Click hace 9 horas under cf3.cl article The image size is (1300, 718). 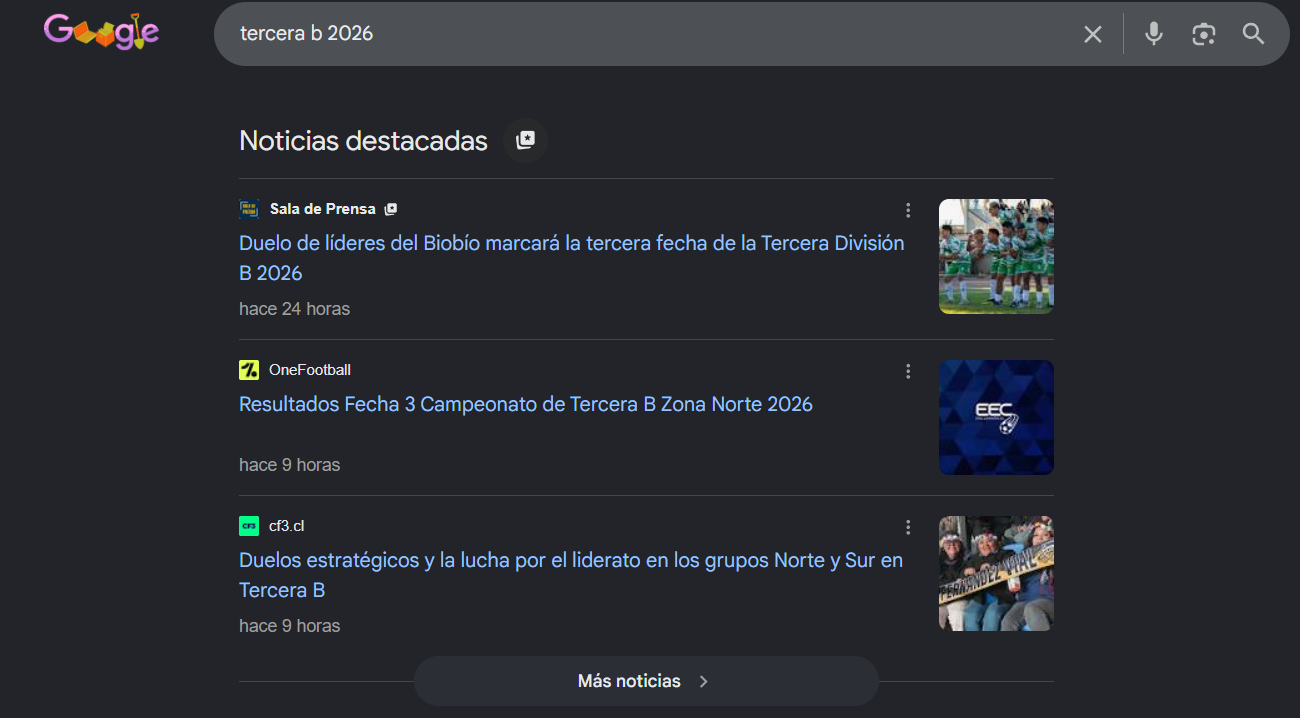[290, 626]
